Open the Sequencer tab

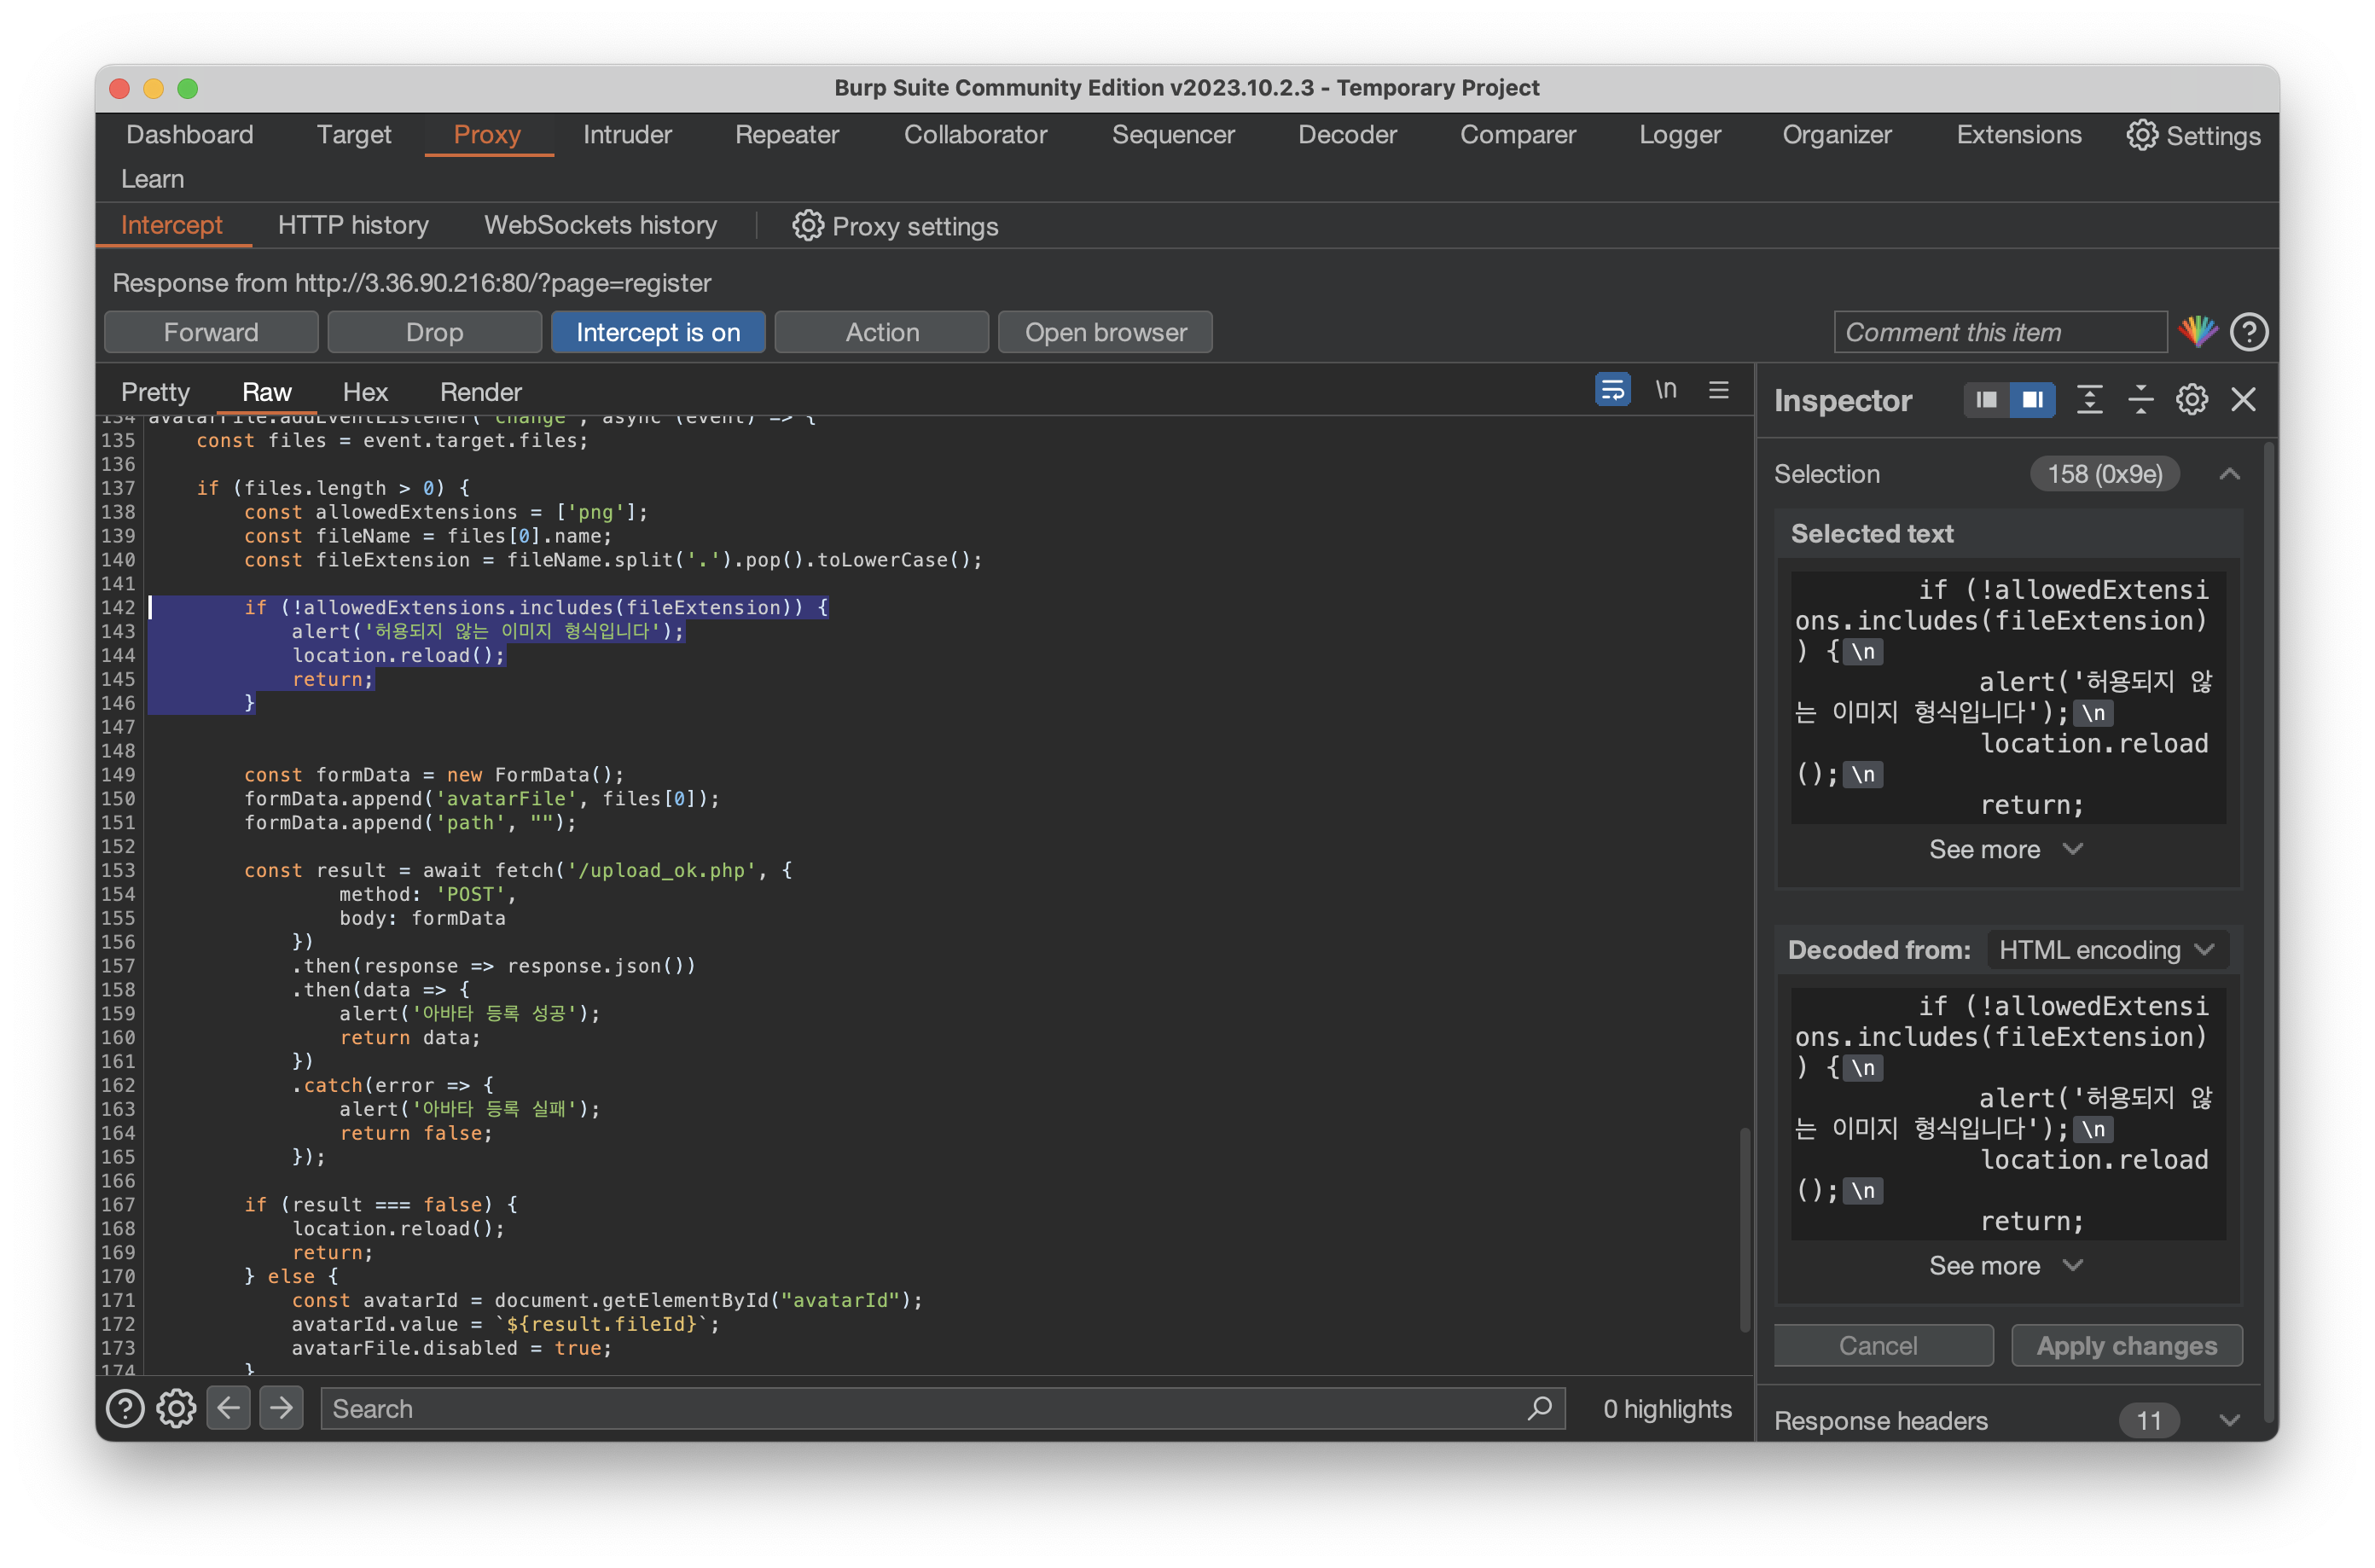(x=1173, y=135)
